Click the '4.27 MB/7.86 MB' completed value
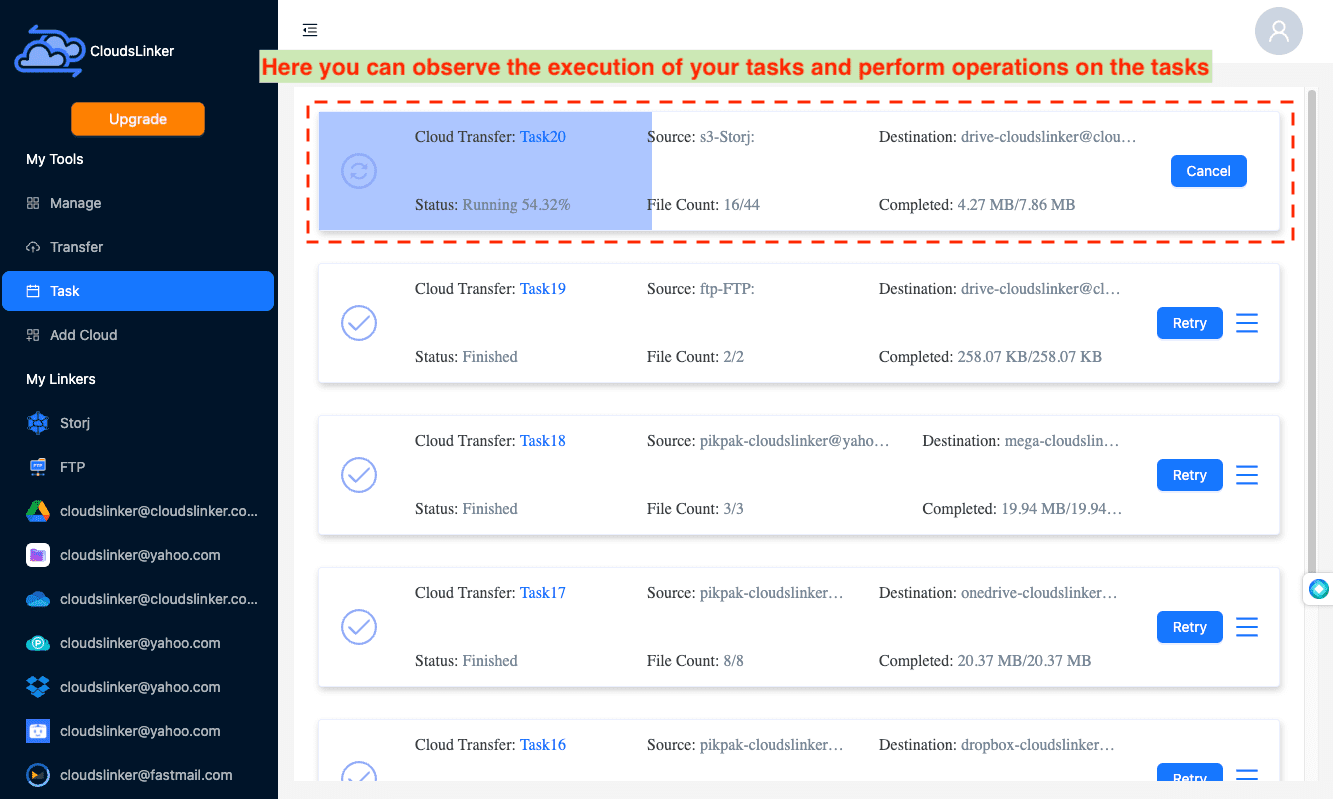The image size is (1333, 799). [1016, 204]
